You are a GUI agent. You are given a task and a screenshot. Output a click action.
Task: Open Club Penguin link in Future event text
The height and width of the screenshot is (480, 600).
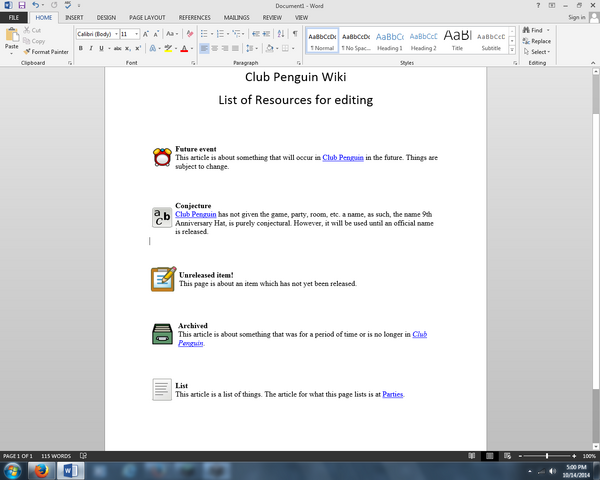(343, 158)
